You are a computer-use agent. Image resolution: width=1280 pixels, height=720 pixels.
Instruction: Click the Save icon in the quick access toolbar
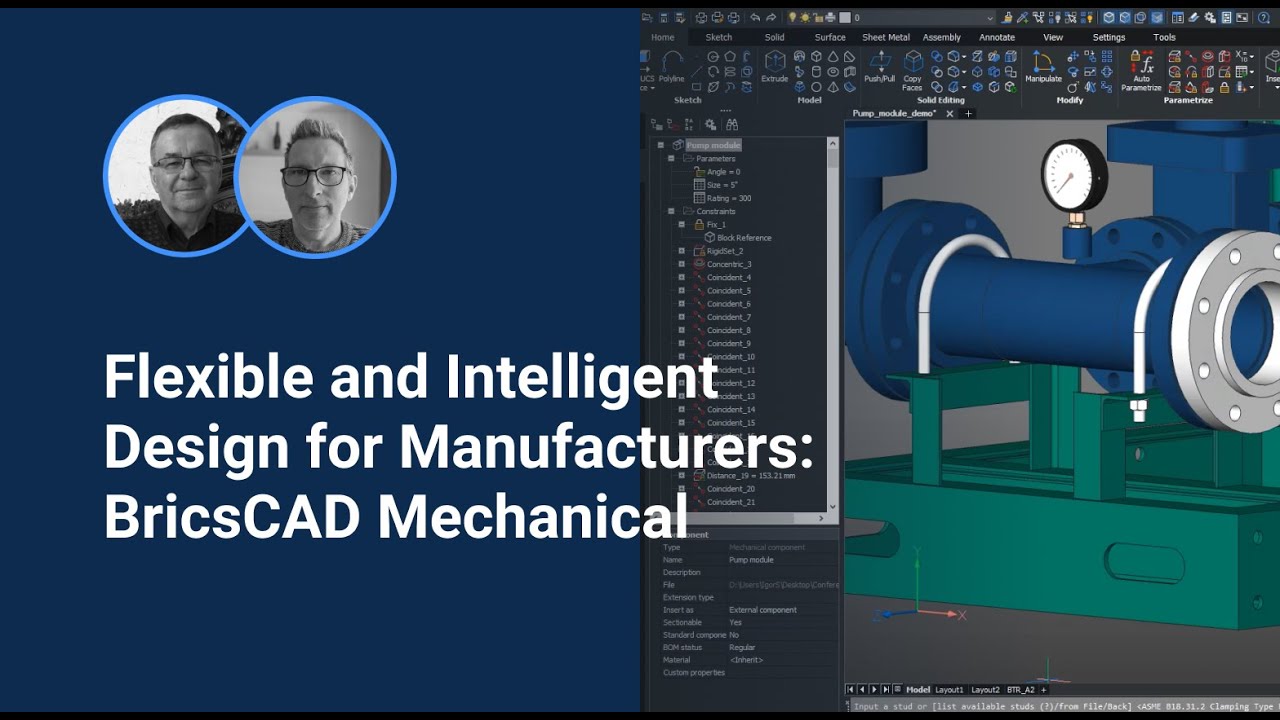[x=664, y=17]
